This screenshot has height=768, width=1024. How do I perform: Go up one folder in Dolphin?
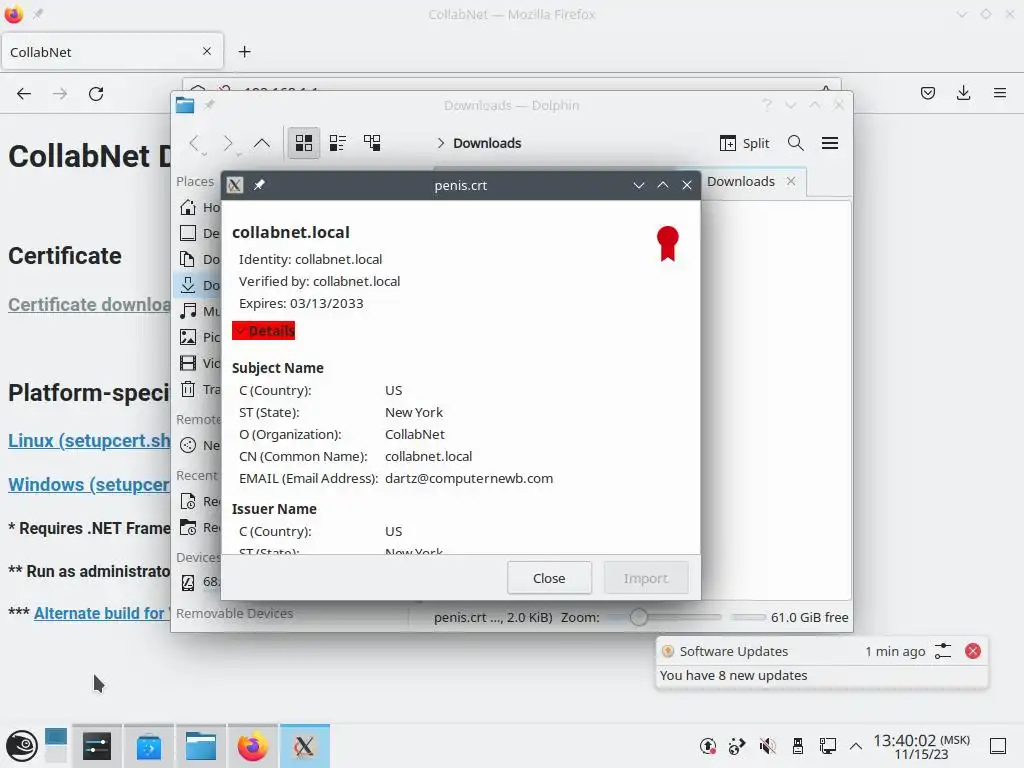tap(262, 143)
